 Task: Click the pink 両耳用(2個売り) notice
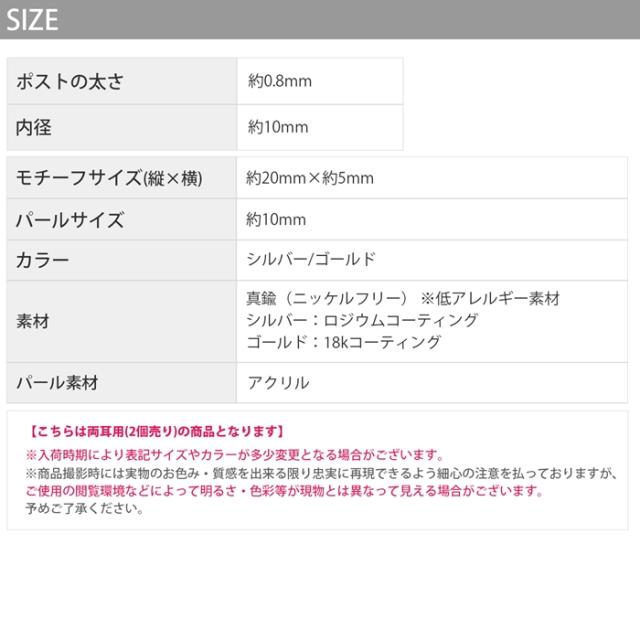point(156,432)
